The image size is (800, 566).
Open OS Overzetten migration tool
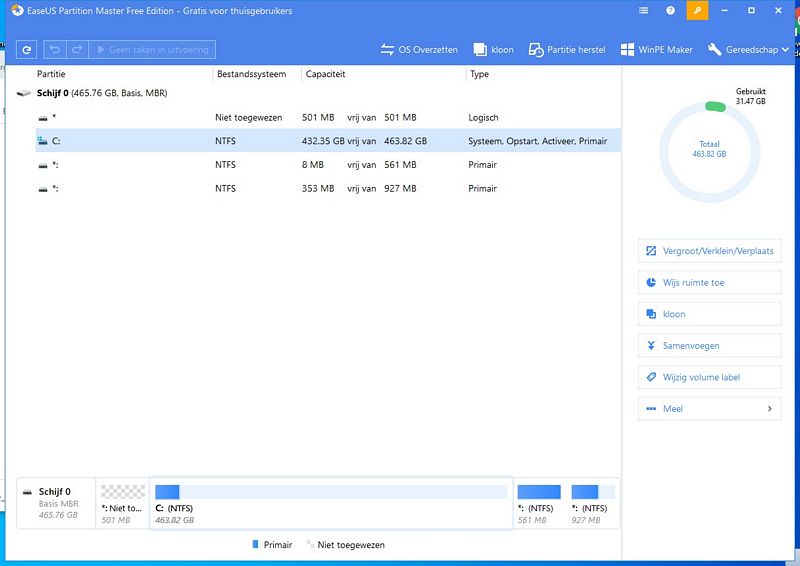419,50
